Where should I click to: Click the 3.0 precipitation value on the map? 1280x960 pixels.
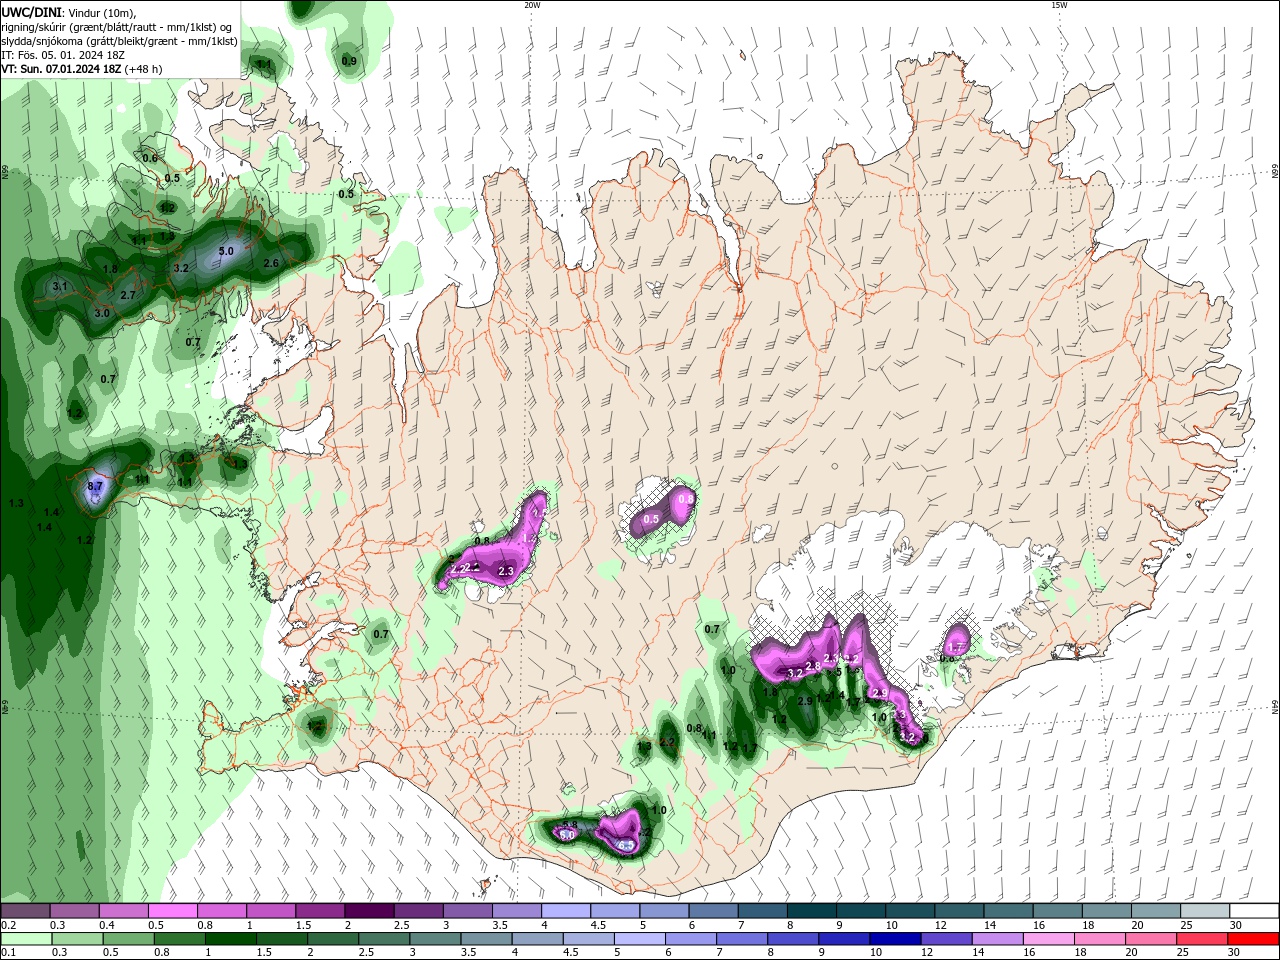102,314
